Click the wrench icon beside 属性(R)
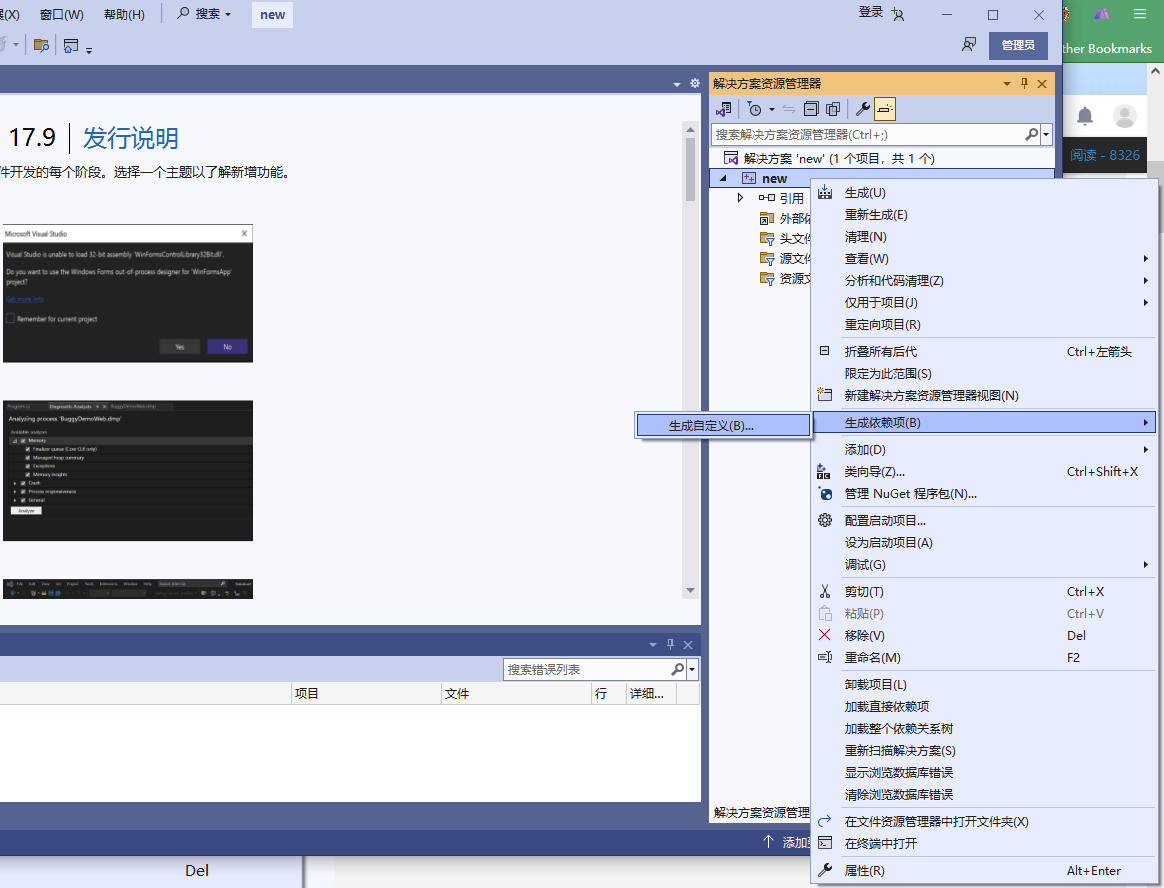Image resolution: width=1164 pixels, height=888 pixels. pyautogui.click(x=825, y=870)
